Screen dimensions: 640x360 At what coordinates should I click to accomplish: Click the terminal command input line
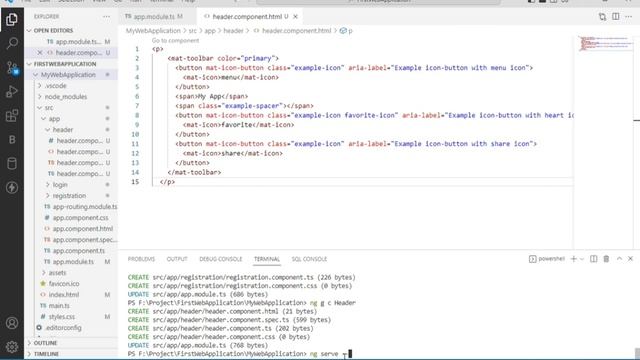[x=241, y=354]
